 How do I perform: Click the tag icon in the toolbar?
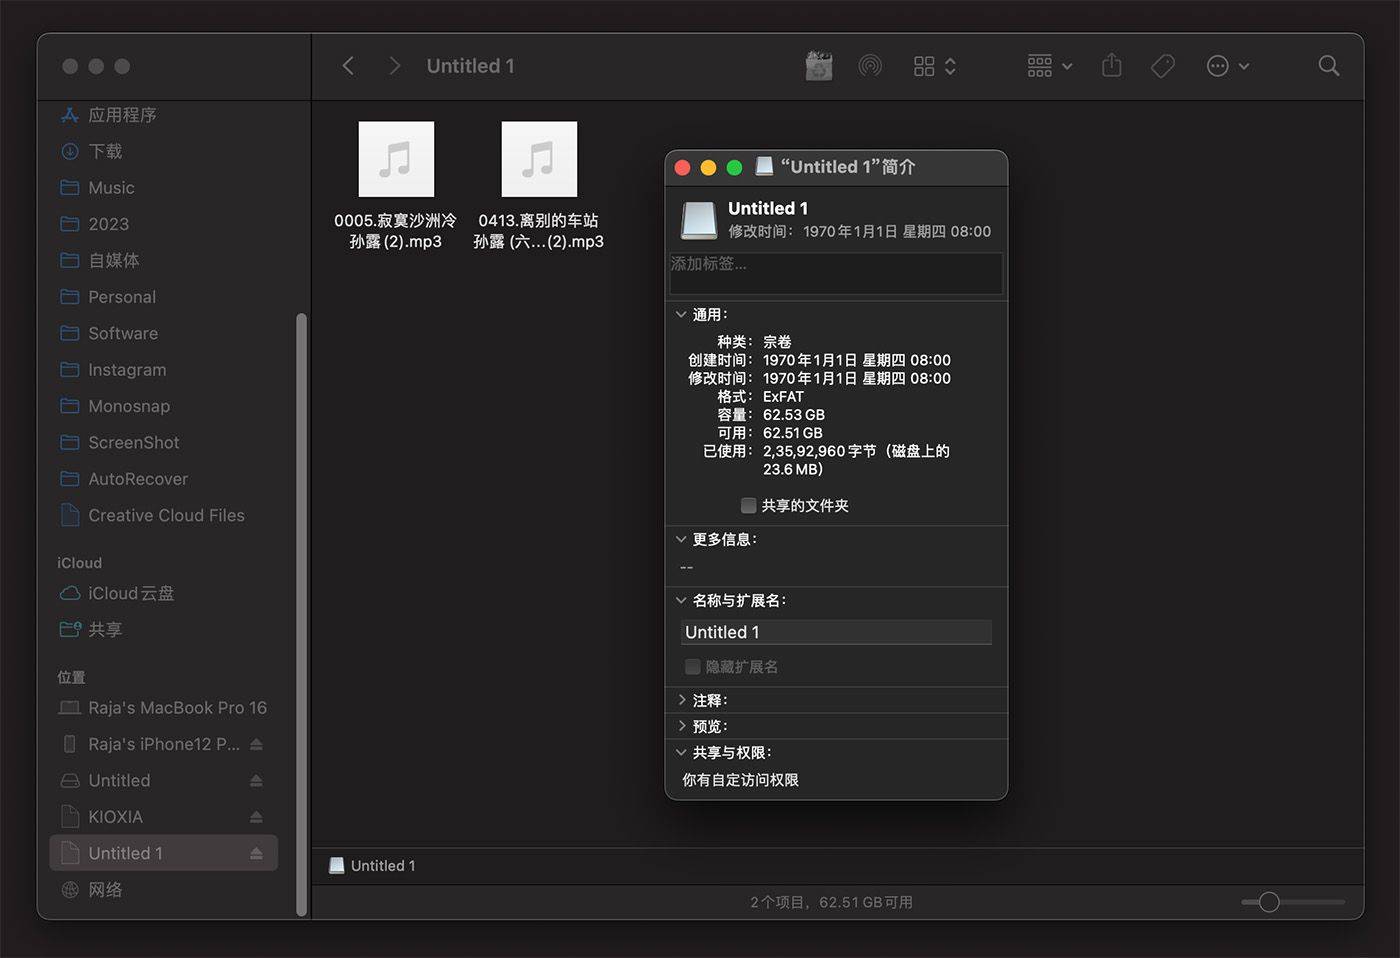click(1163, 66)
